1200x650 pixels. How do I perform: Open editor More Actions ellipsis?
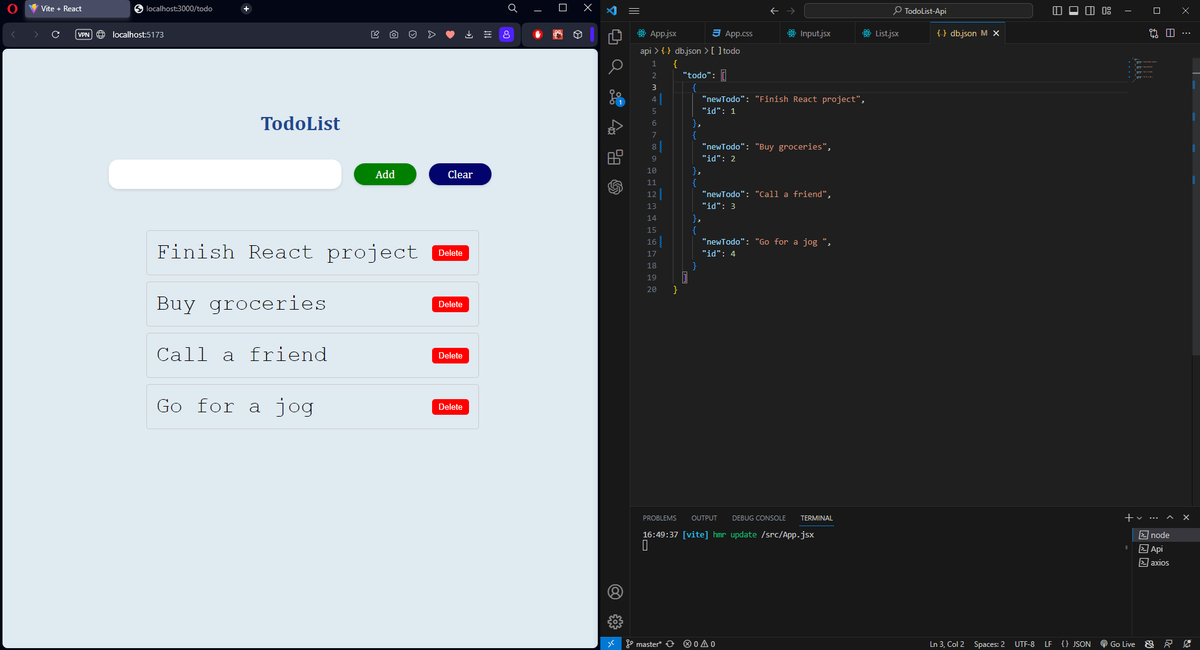click(x=1186, y=33)
